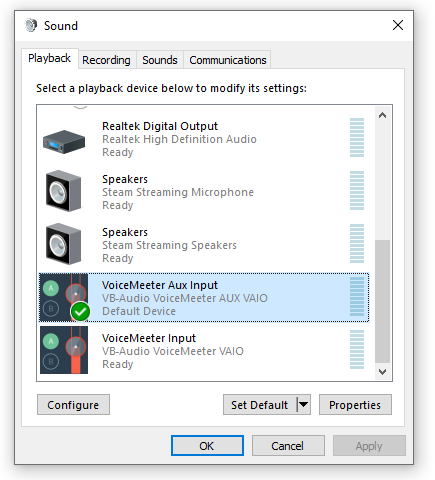Confirm with the OK button
The height and width of the screenshot is (480, 435).
click(207, 446)
